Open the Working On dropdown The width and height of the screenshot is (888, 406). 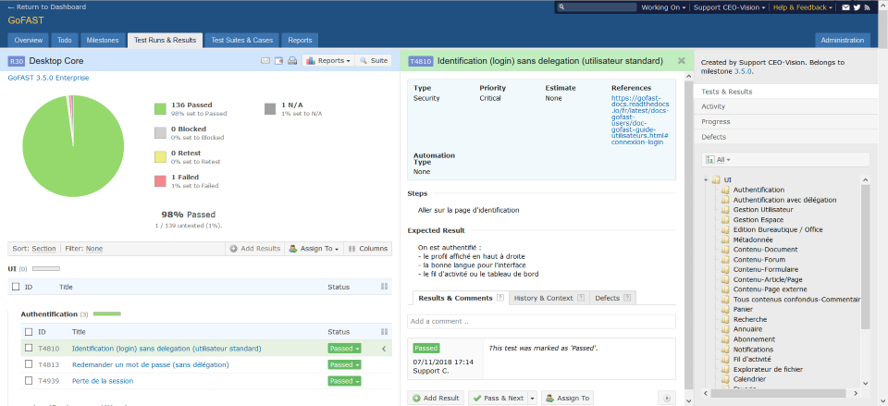[x=663, y=7]
